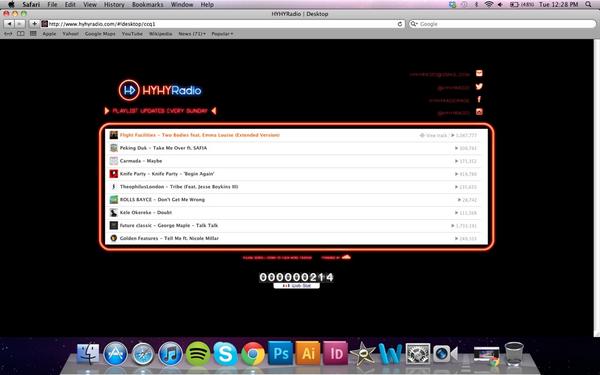600x375 pixels.
Task: Reload the page using refresh icon
Action: coord(400,24)
